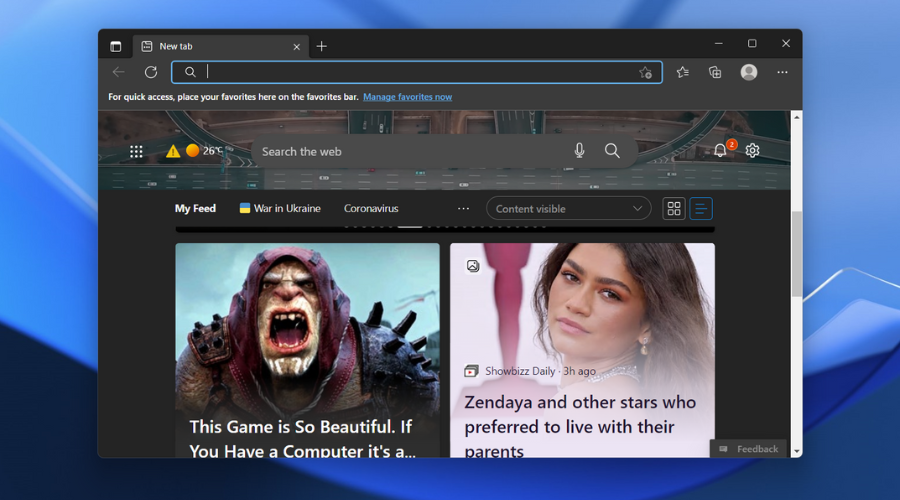The width and height of the screenshot is (900, 500).
Task: Expand the Content visible dropdown
Action: (568, 208)
